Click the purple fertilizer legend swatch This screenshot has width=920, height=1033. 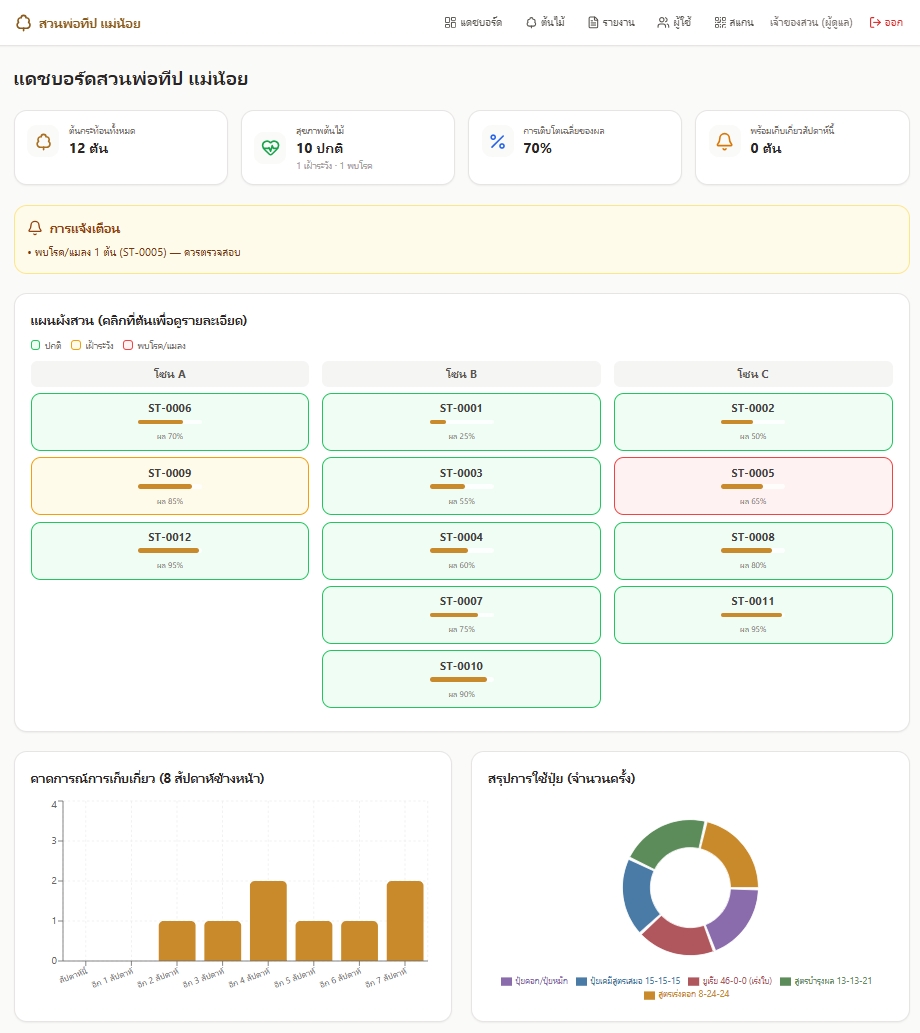(x=506, y=982)
